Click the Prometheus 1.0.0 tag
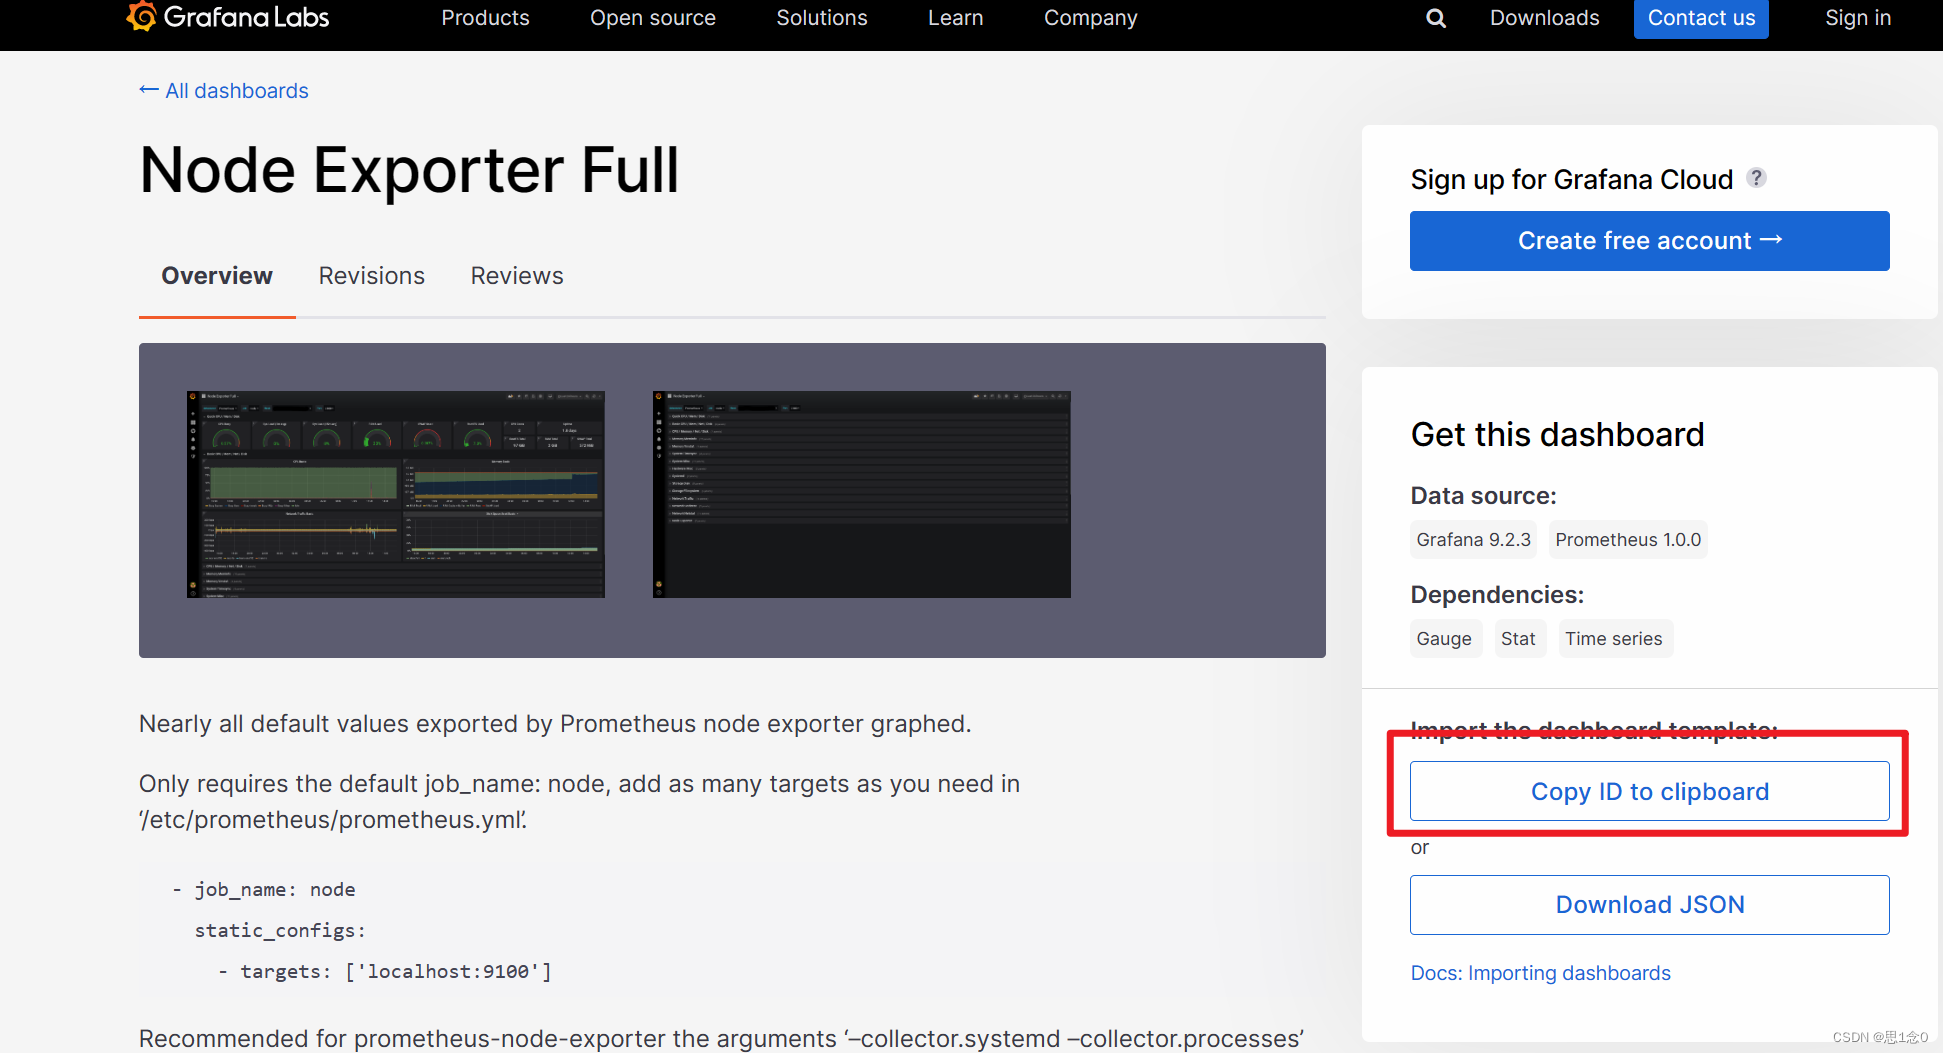The height and width of the screenshot is (1053, 1943). pos(1628,540)
